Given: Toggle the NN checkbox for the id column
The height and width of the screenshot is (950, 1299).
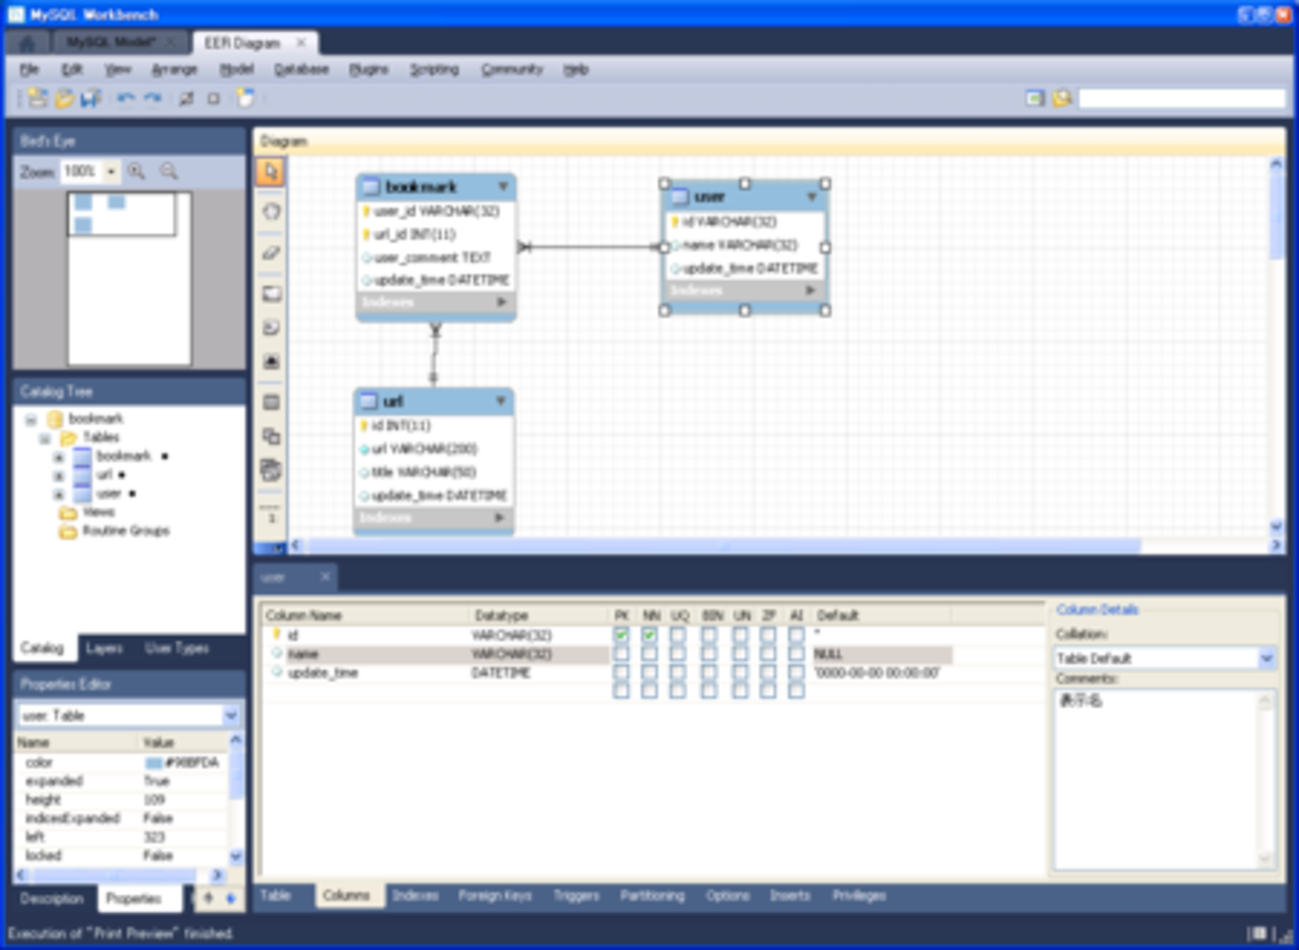Looking at the screenshot, I should pos(649,635).
